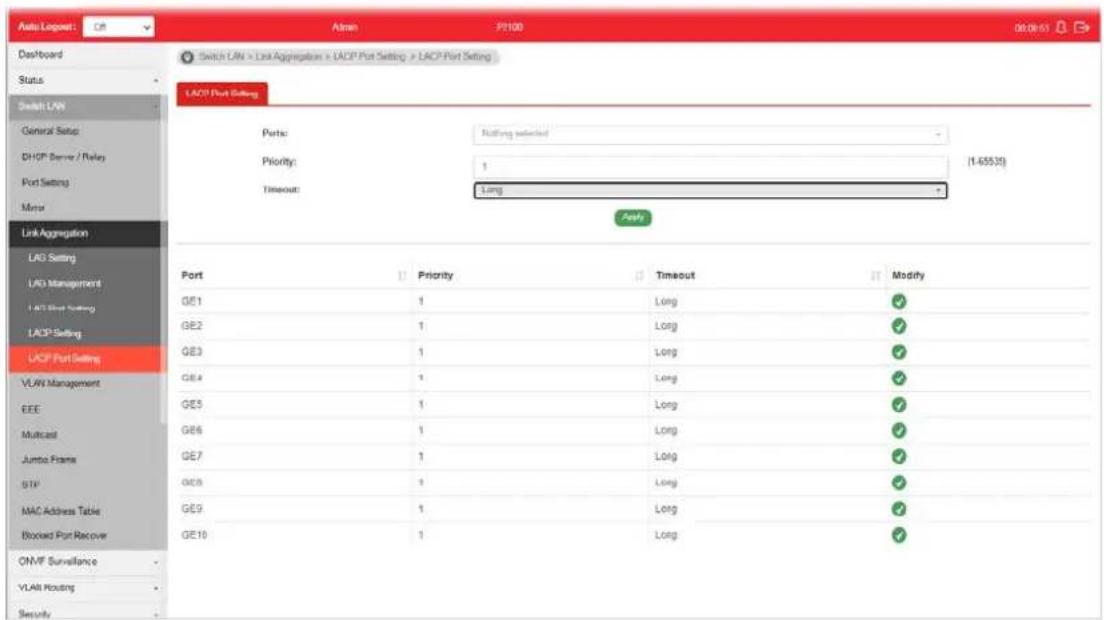1104x620 pixels.
Task: Sort table by Port column arrows
Action: (402, 276)
